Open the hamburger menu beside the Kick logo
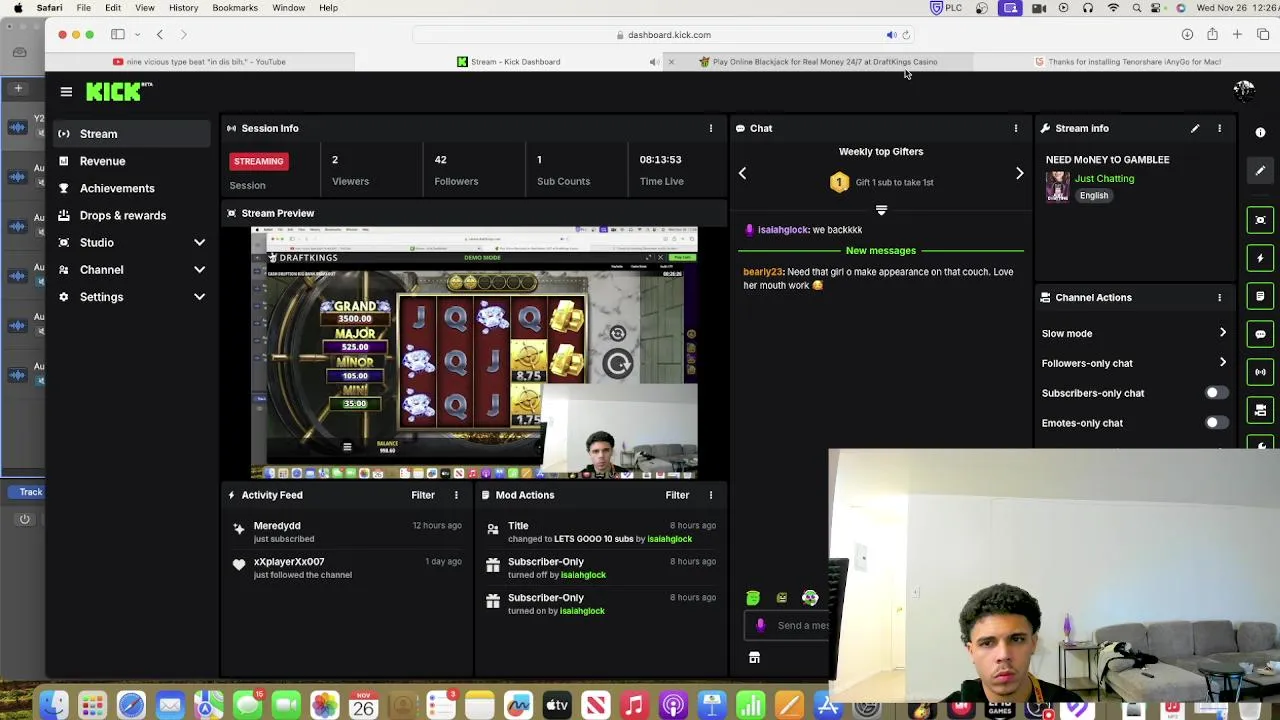Viewport: 1280px width, 720px height. click(66, 92)
